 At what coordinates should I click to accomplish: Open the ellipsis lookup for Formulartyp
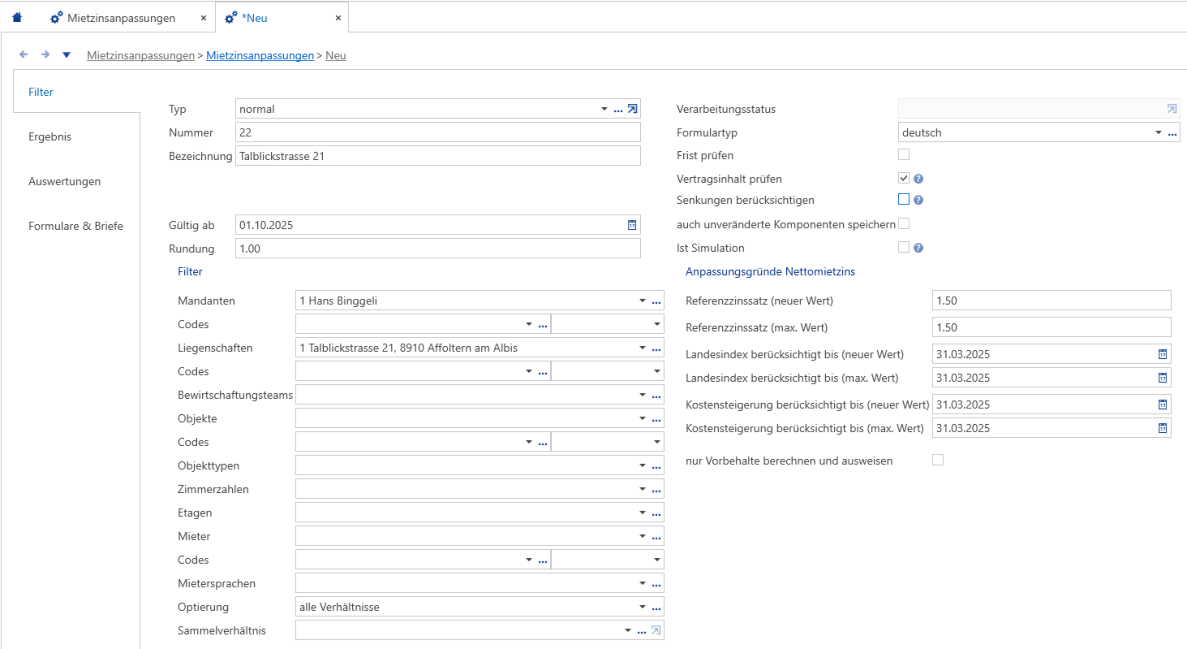[x=1173, y=133]
